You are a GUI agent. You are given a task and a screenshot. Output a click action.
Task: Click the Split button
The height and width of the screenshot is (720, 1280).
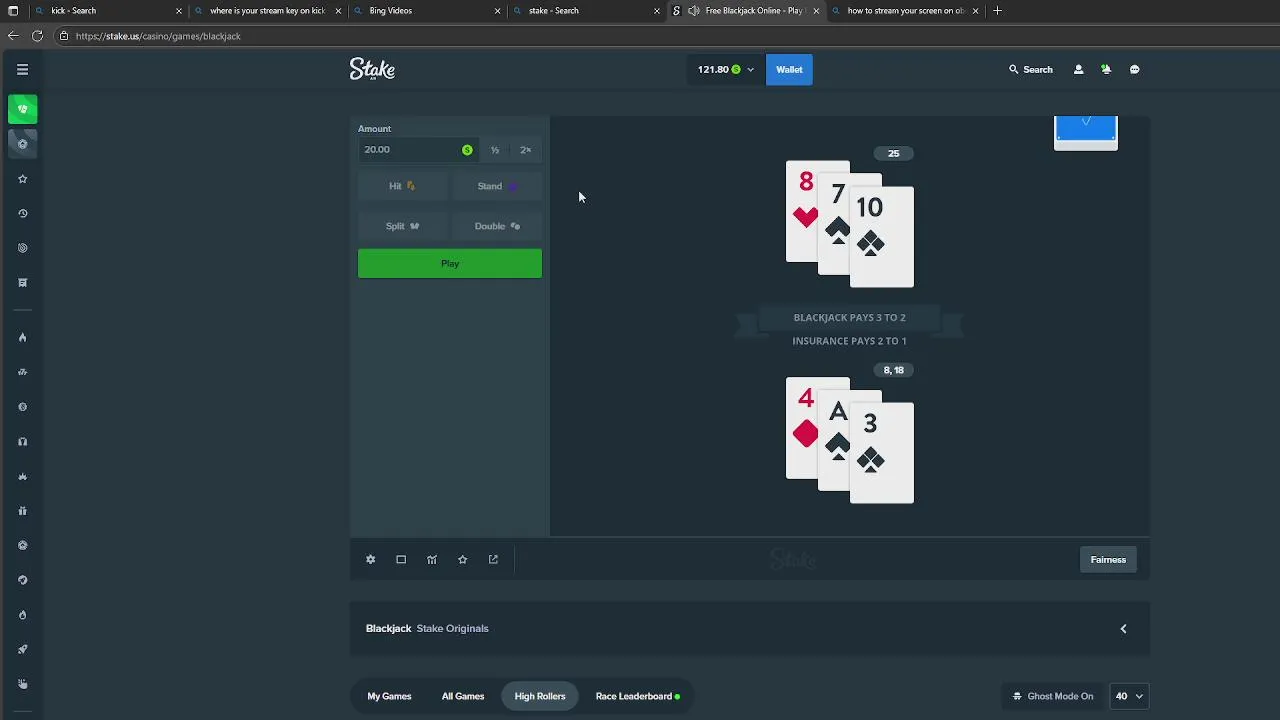(402, 226)
